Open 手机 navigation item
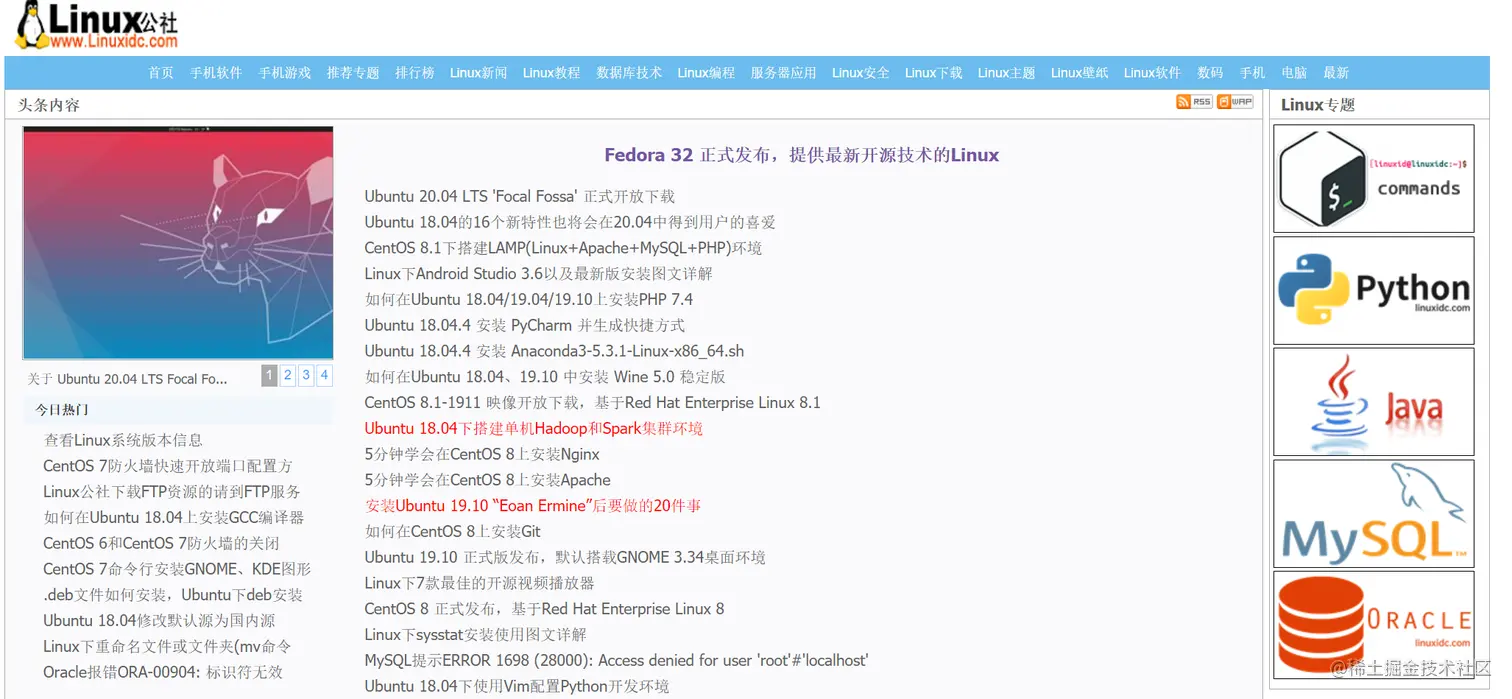This screenshot has height=699, width=1512. coord(1252,73)
